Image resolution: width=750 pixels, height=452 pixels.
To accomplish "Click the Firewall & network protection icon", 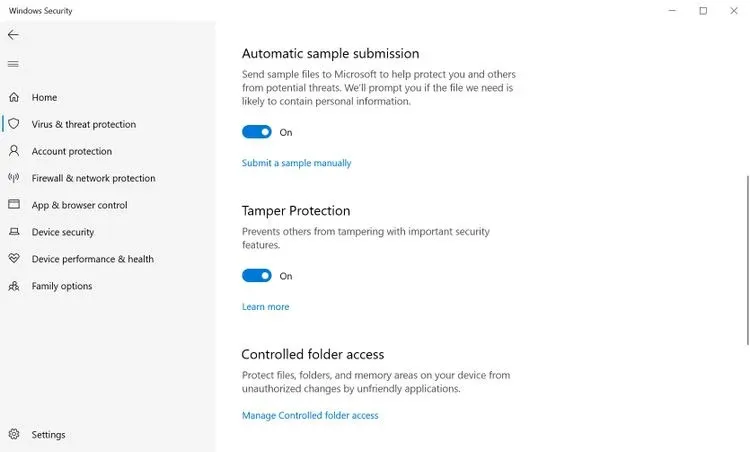I will [x=14, y=179].
